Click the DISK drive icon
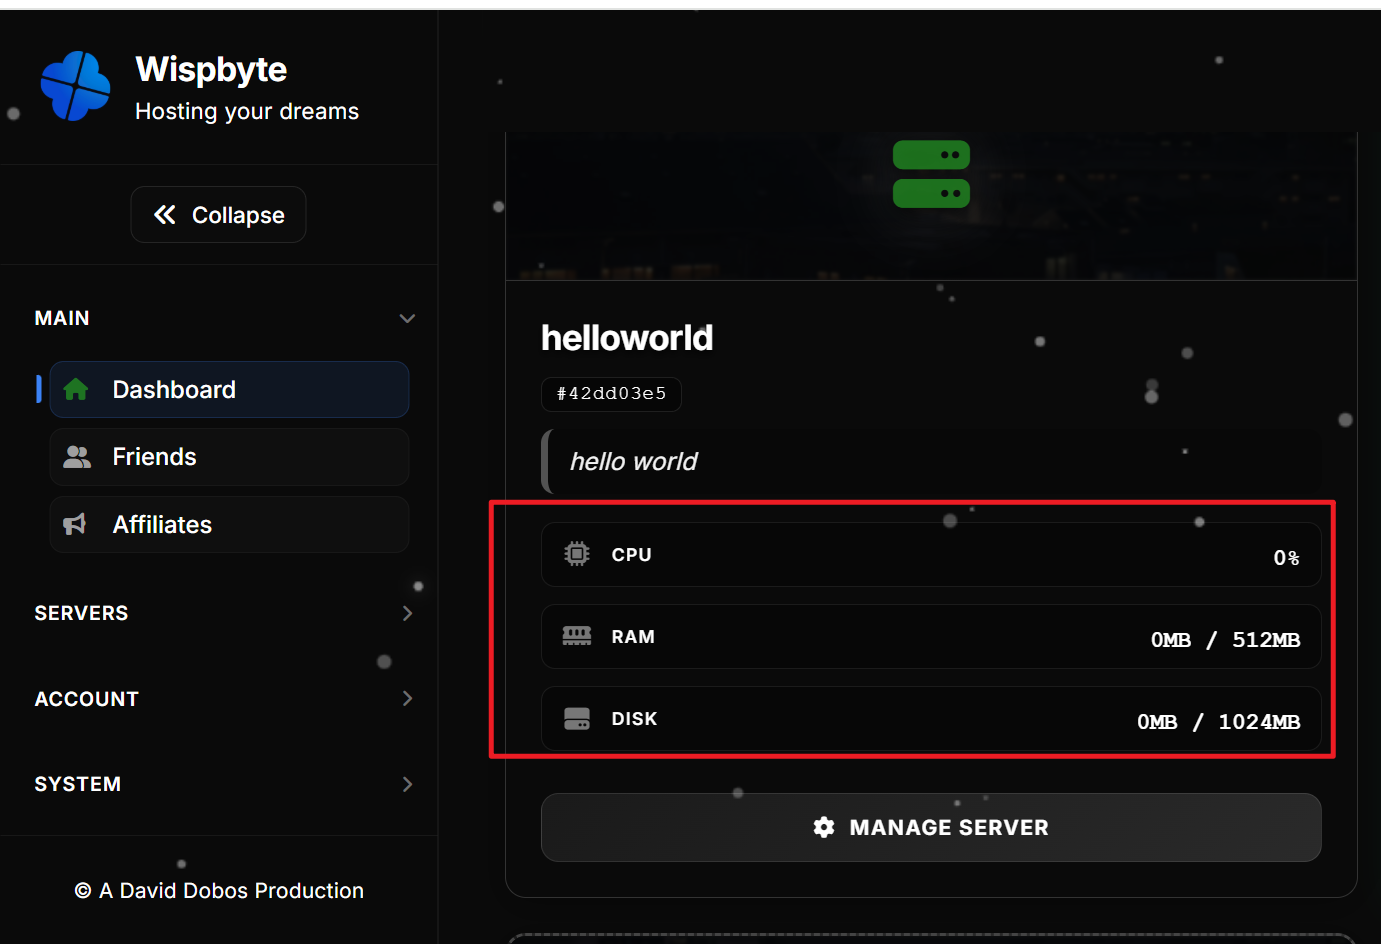Screen dimensions: 1381x944 (x=577, y=718)
